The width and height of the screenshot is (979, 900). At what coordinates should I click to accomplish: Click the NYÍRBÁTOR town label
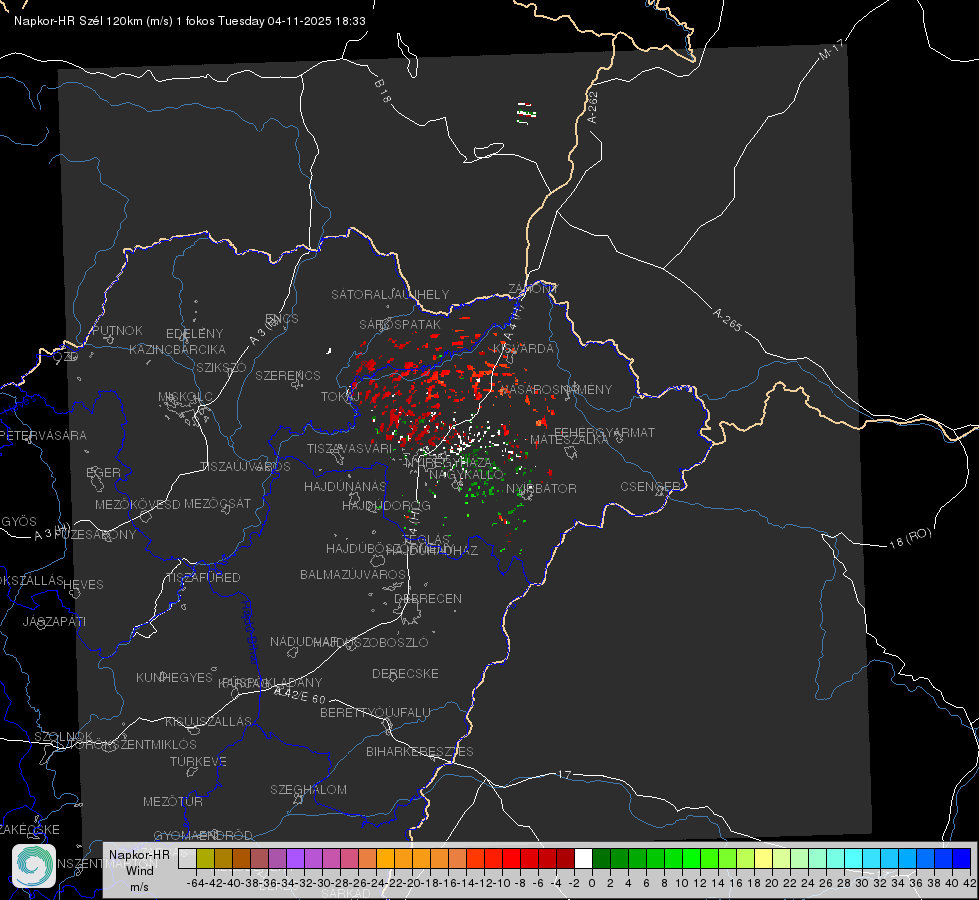click(x=541, y=488)
